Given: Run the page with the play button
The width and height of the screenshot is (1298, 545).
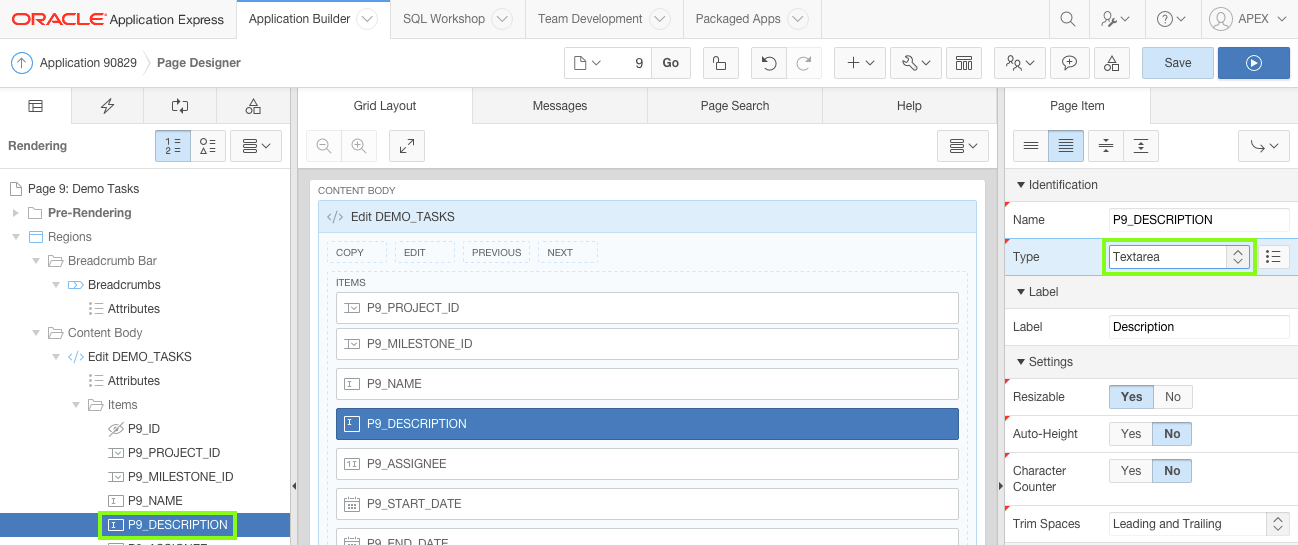Looking at the screenshot, I should pyautogui.click(x=1254, y=63).
